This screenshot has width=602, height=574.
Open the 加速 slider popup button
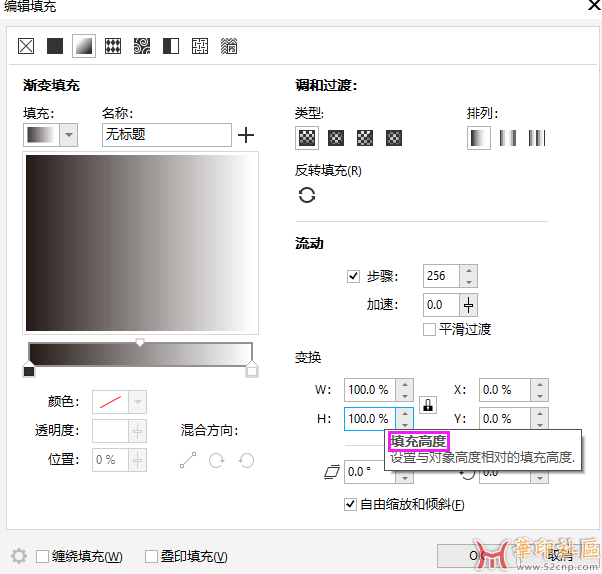[x=469, y=305]
